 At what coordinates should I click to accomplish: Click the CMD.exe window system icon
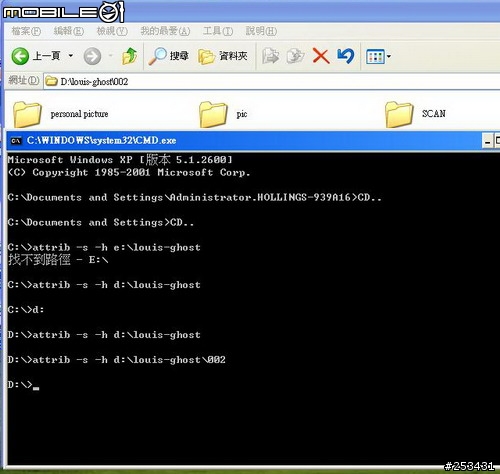point(16,141)
